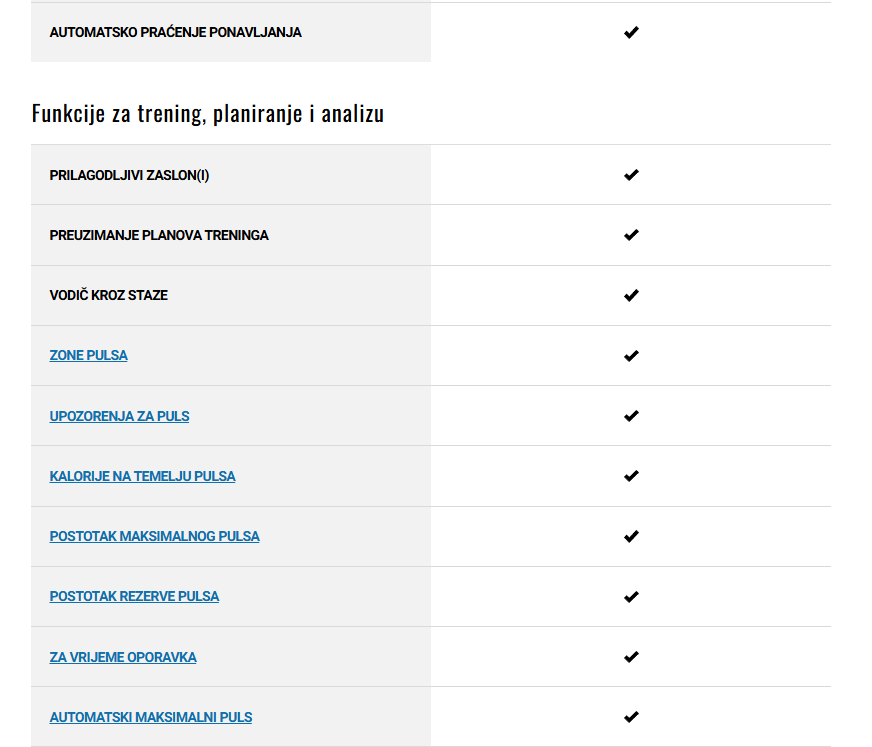Click checkmark in Upozorenja za puls row
This screenshot has width=872, height=747.
[631, 416]
